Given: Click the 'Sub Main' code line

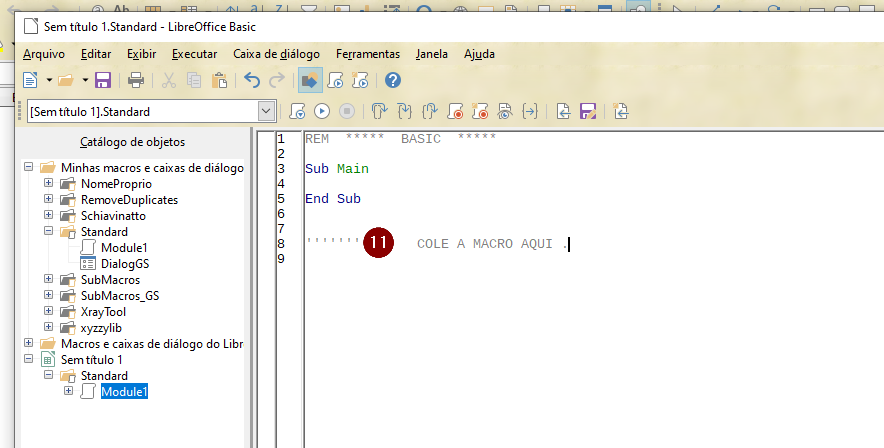Looking at the screenshot, I should coord(337,169).
